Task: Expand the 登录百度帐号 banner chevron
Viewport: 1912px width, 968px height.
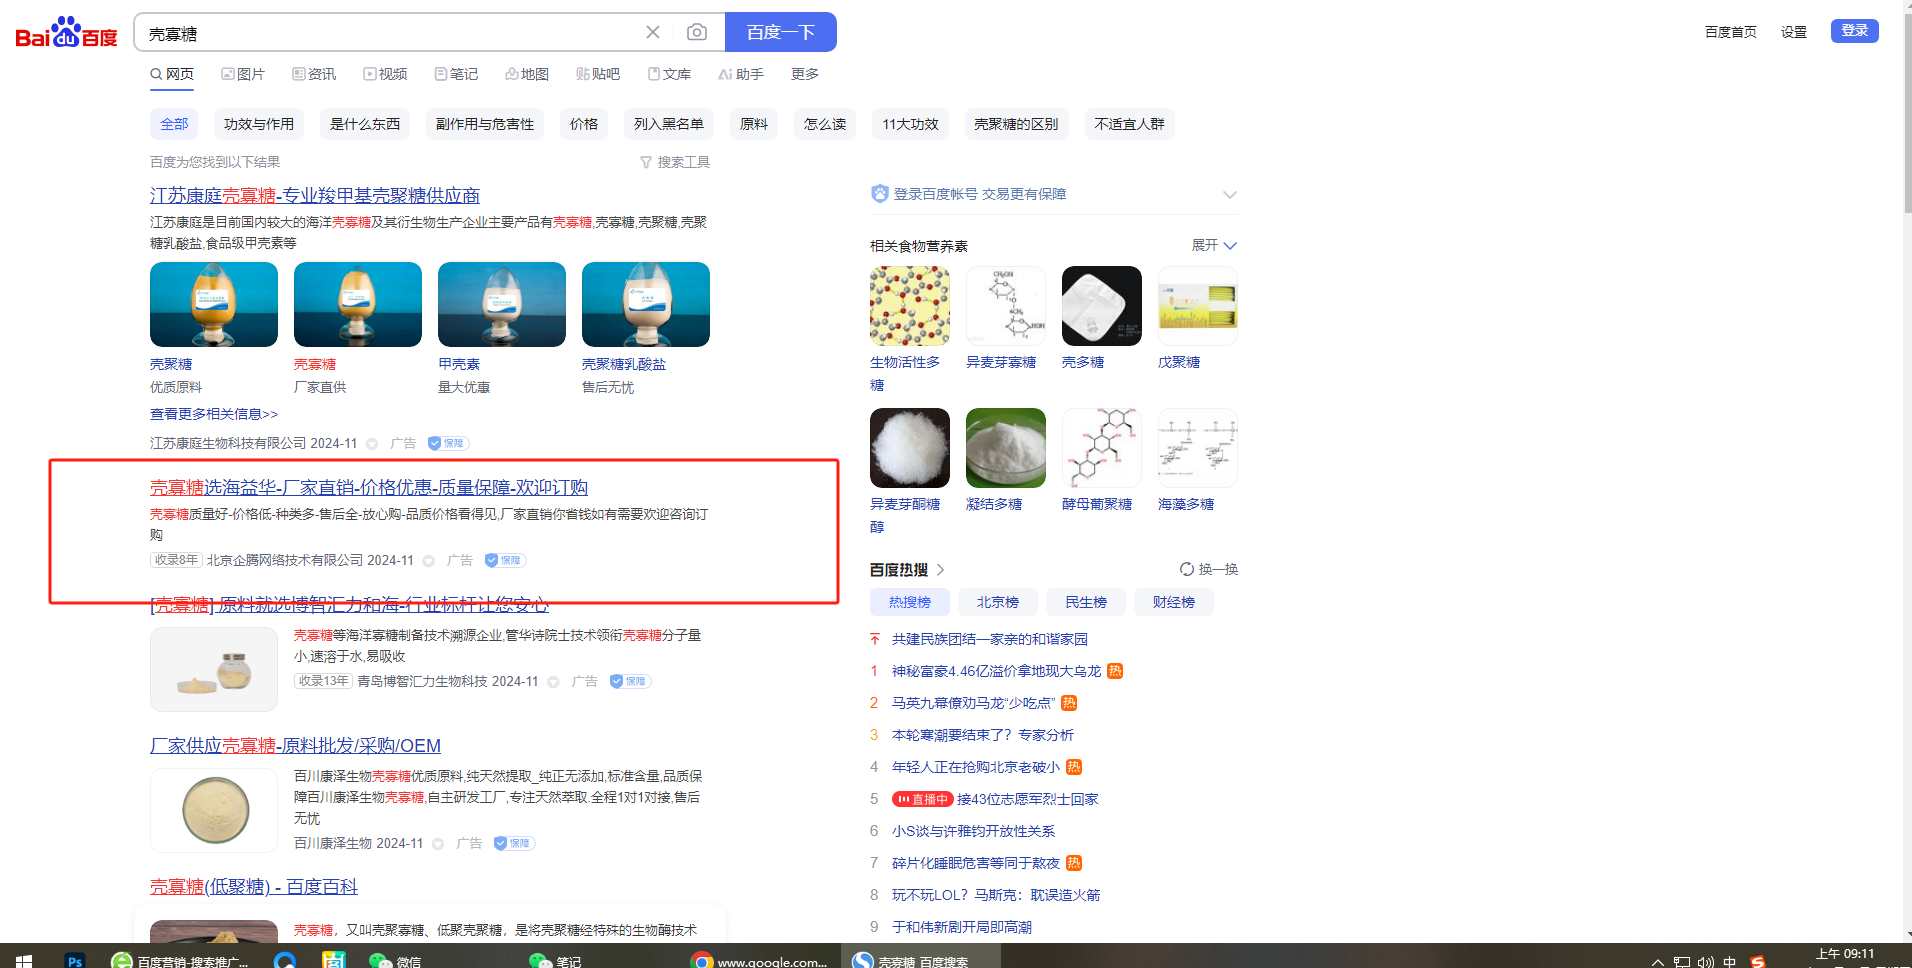Action: pyautogui.click(x=1229, y=194)
